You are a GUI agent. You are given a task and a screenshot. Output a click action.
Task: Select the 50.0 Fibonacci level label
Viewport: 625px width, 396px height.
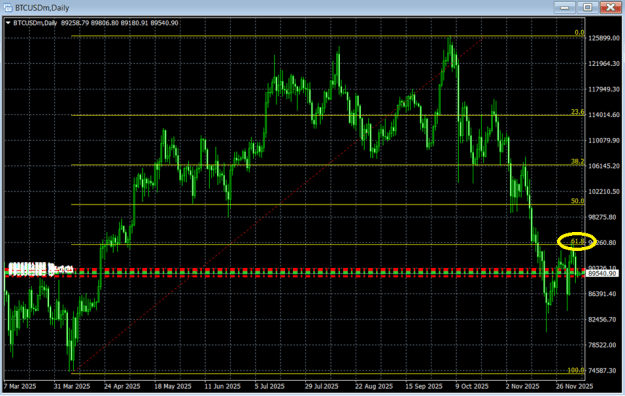[x=577, y=201]
